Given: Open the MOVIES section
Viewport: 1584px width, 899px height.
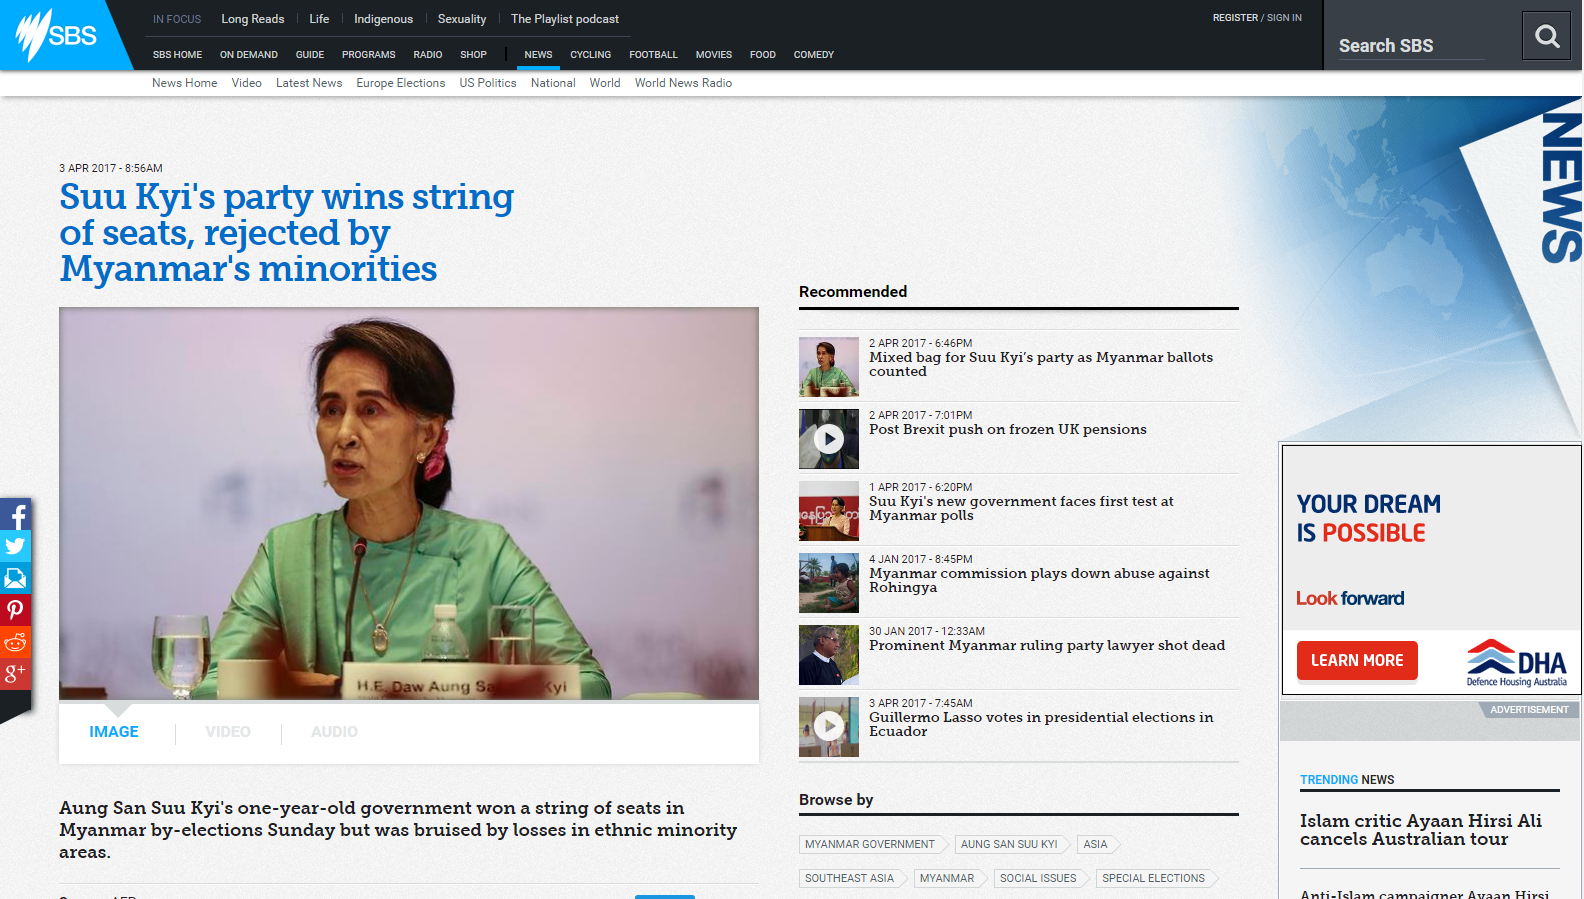Looking at the screenshot, I should click(714, 55).
